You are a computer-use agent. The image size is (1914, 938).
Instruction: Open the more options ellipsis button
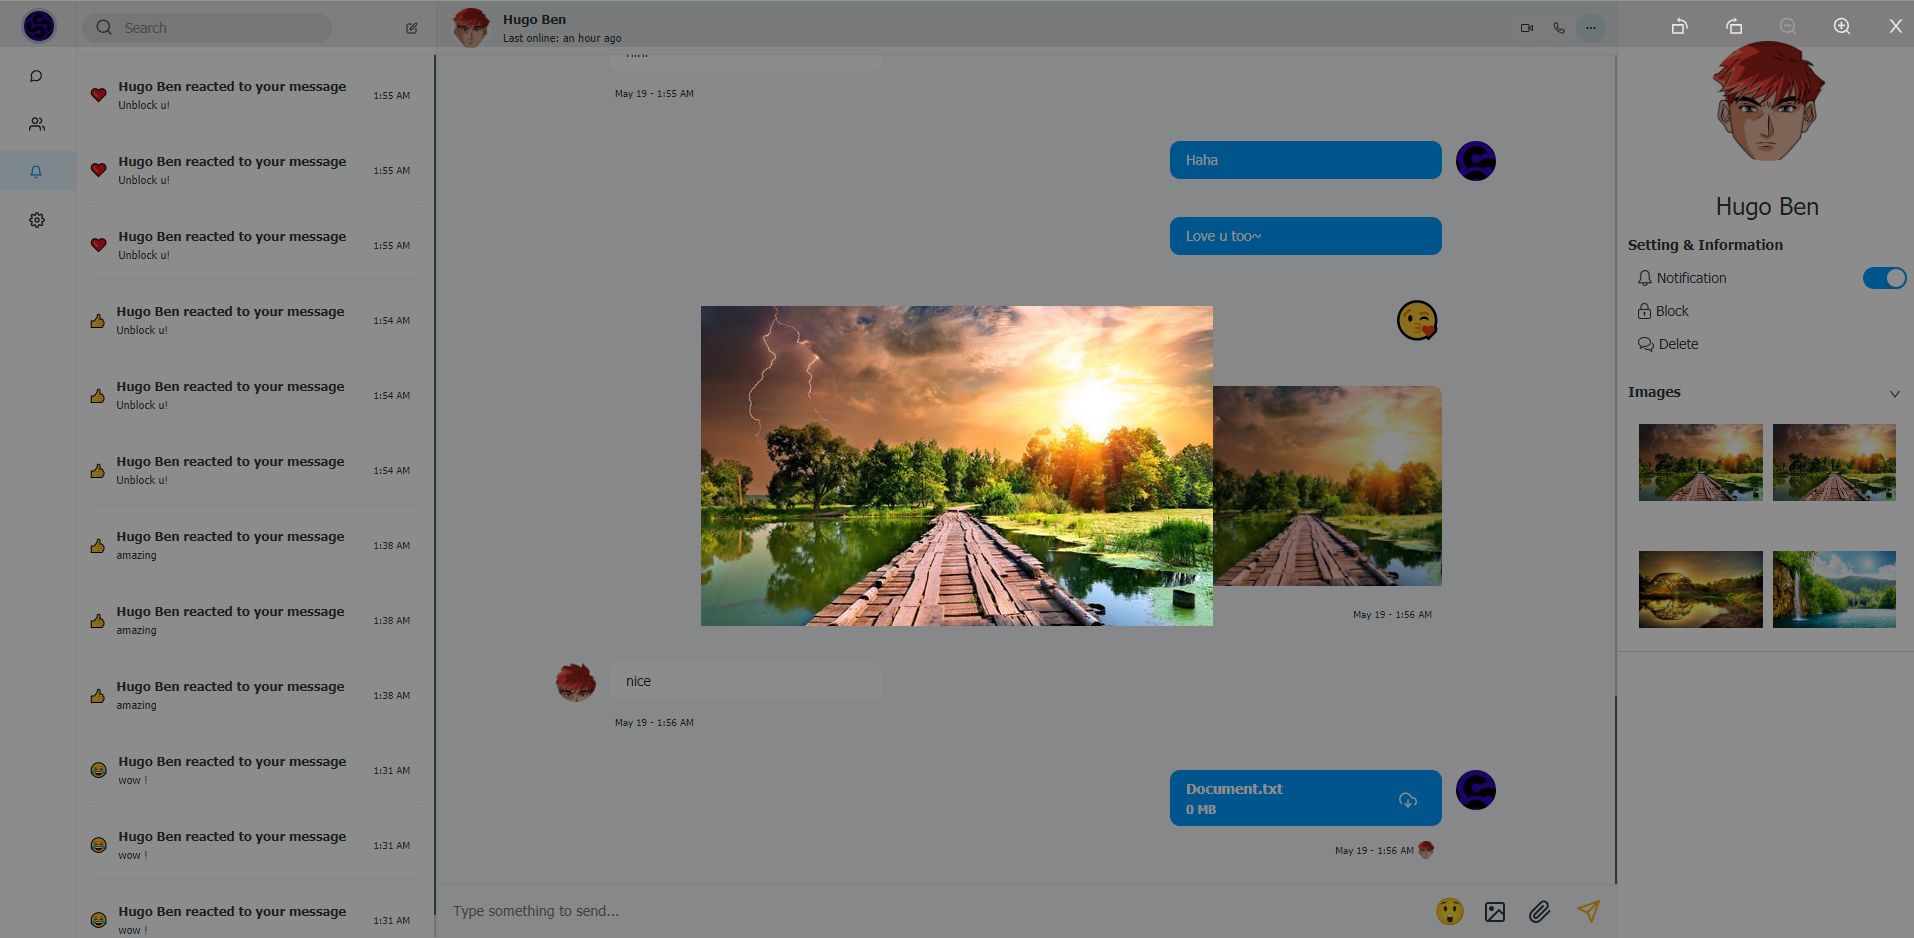pos(1590,28)
